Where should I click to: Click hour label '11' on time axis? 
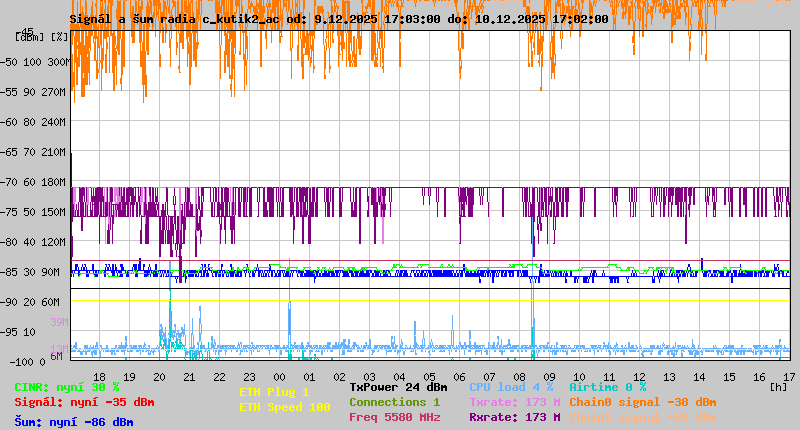609,377
